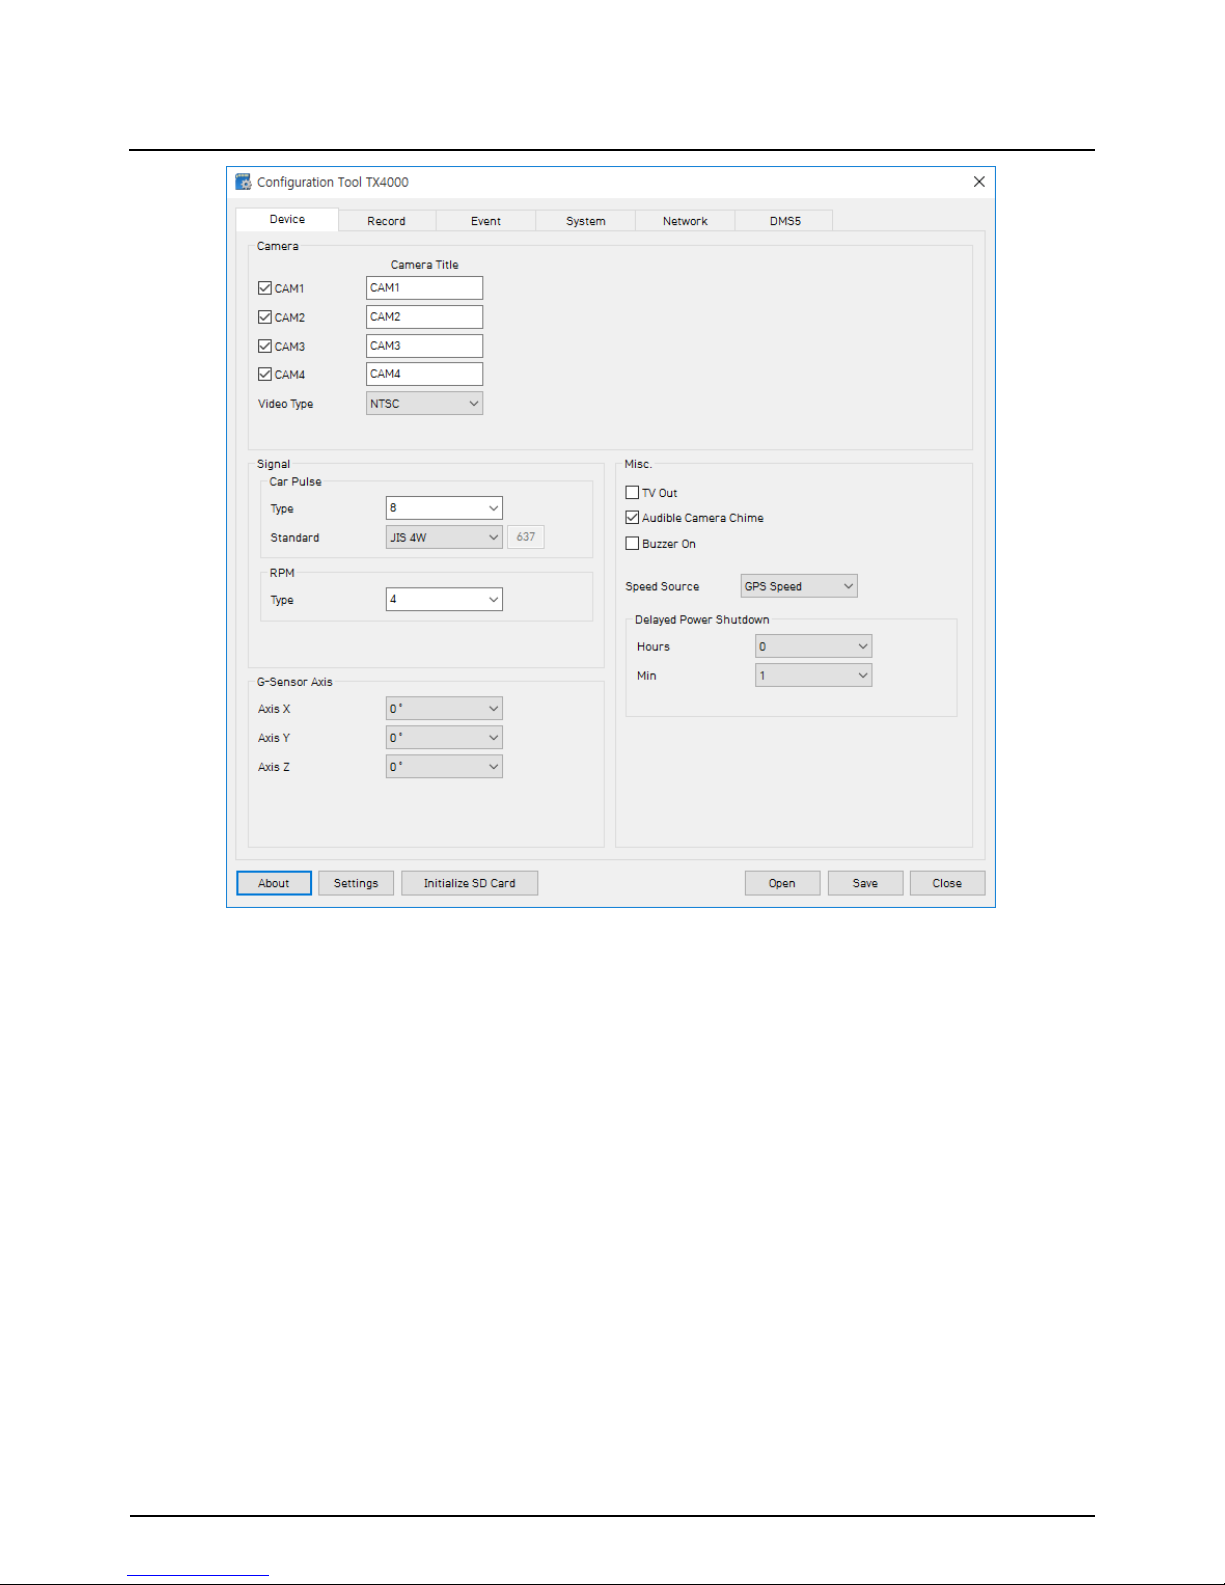This screenshot has height=1585, width=1225.
Task: Toggle the CAM2 checkbox
Action: tap(265, 317)
